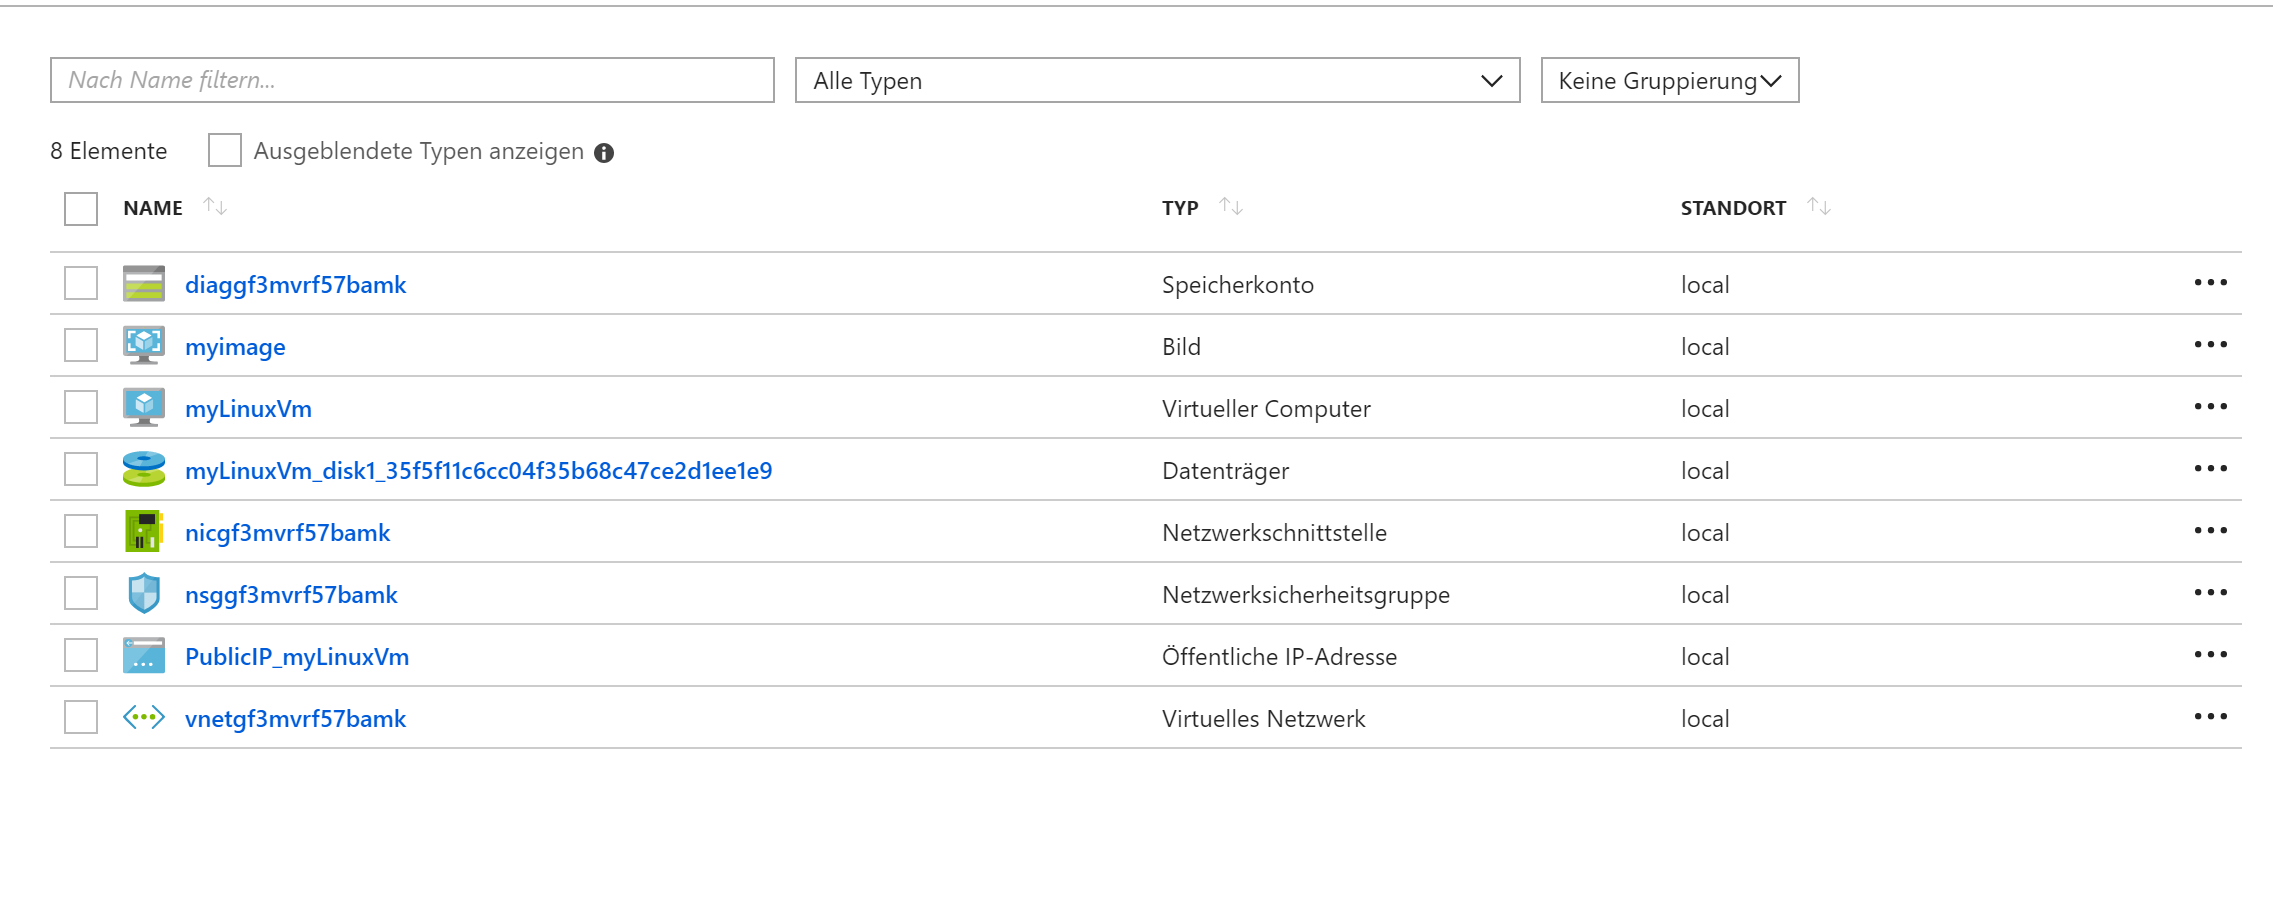
Task: Click the virtual network icon beside vnetgf3mvrf57bamk
Action: tap(144, 718)
